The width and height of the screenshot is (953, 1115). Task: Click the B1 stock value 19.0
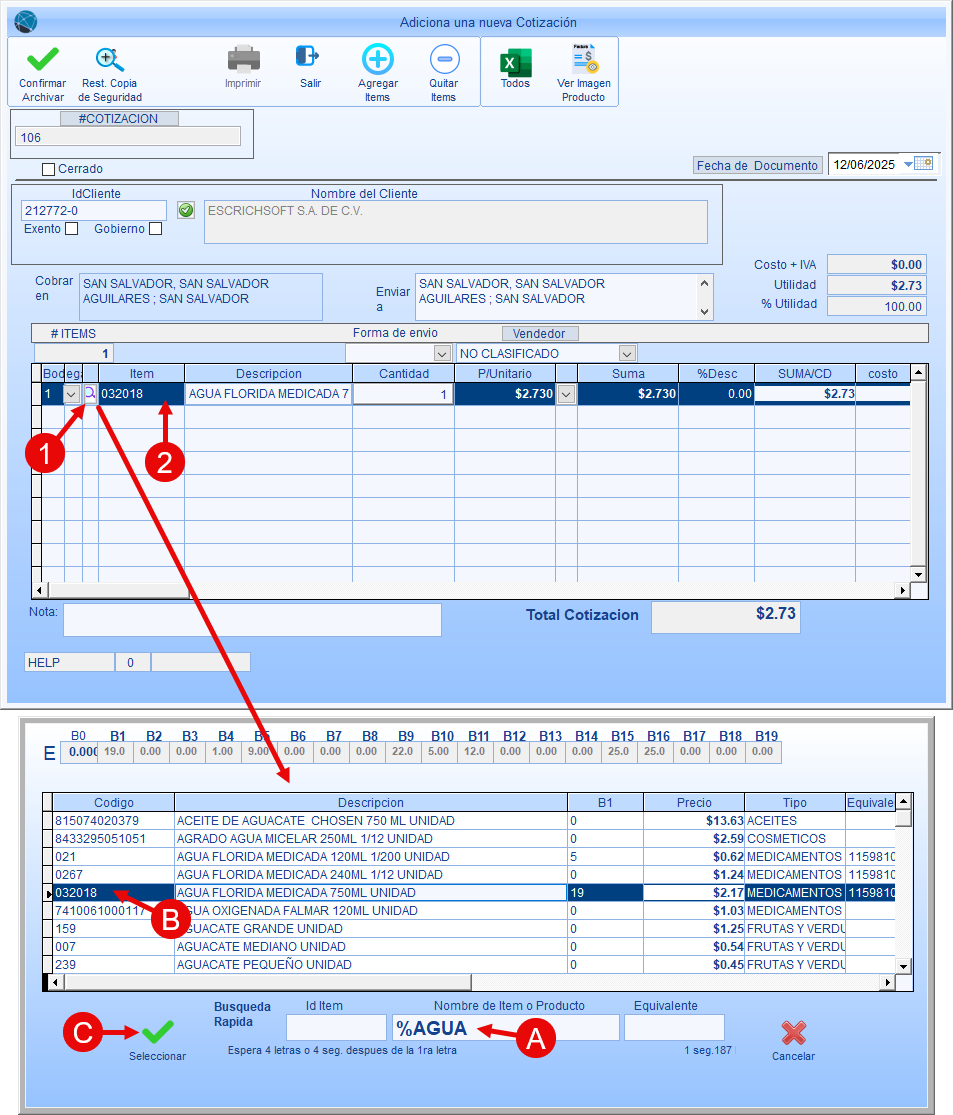click(x=115, y=752)
